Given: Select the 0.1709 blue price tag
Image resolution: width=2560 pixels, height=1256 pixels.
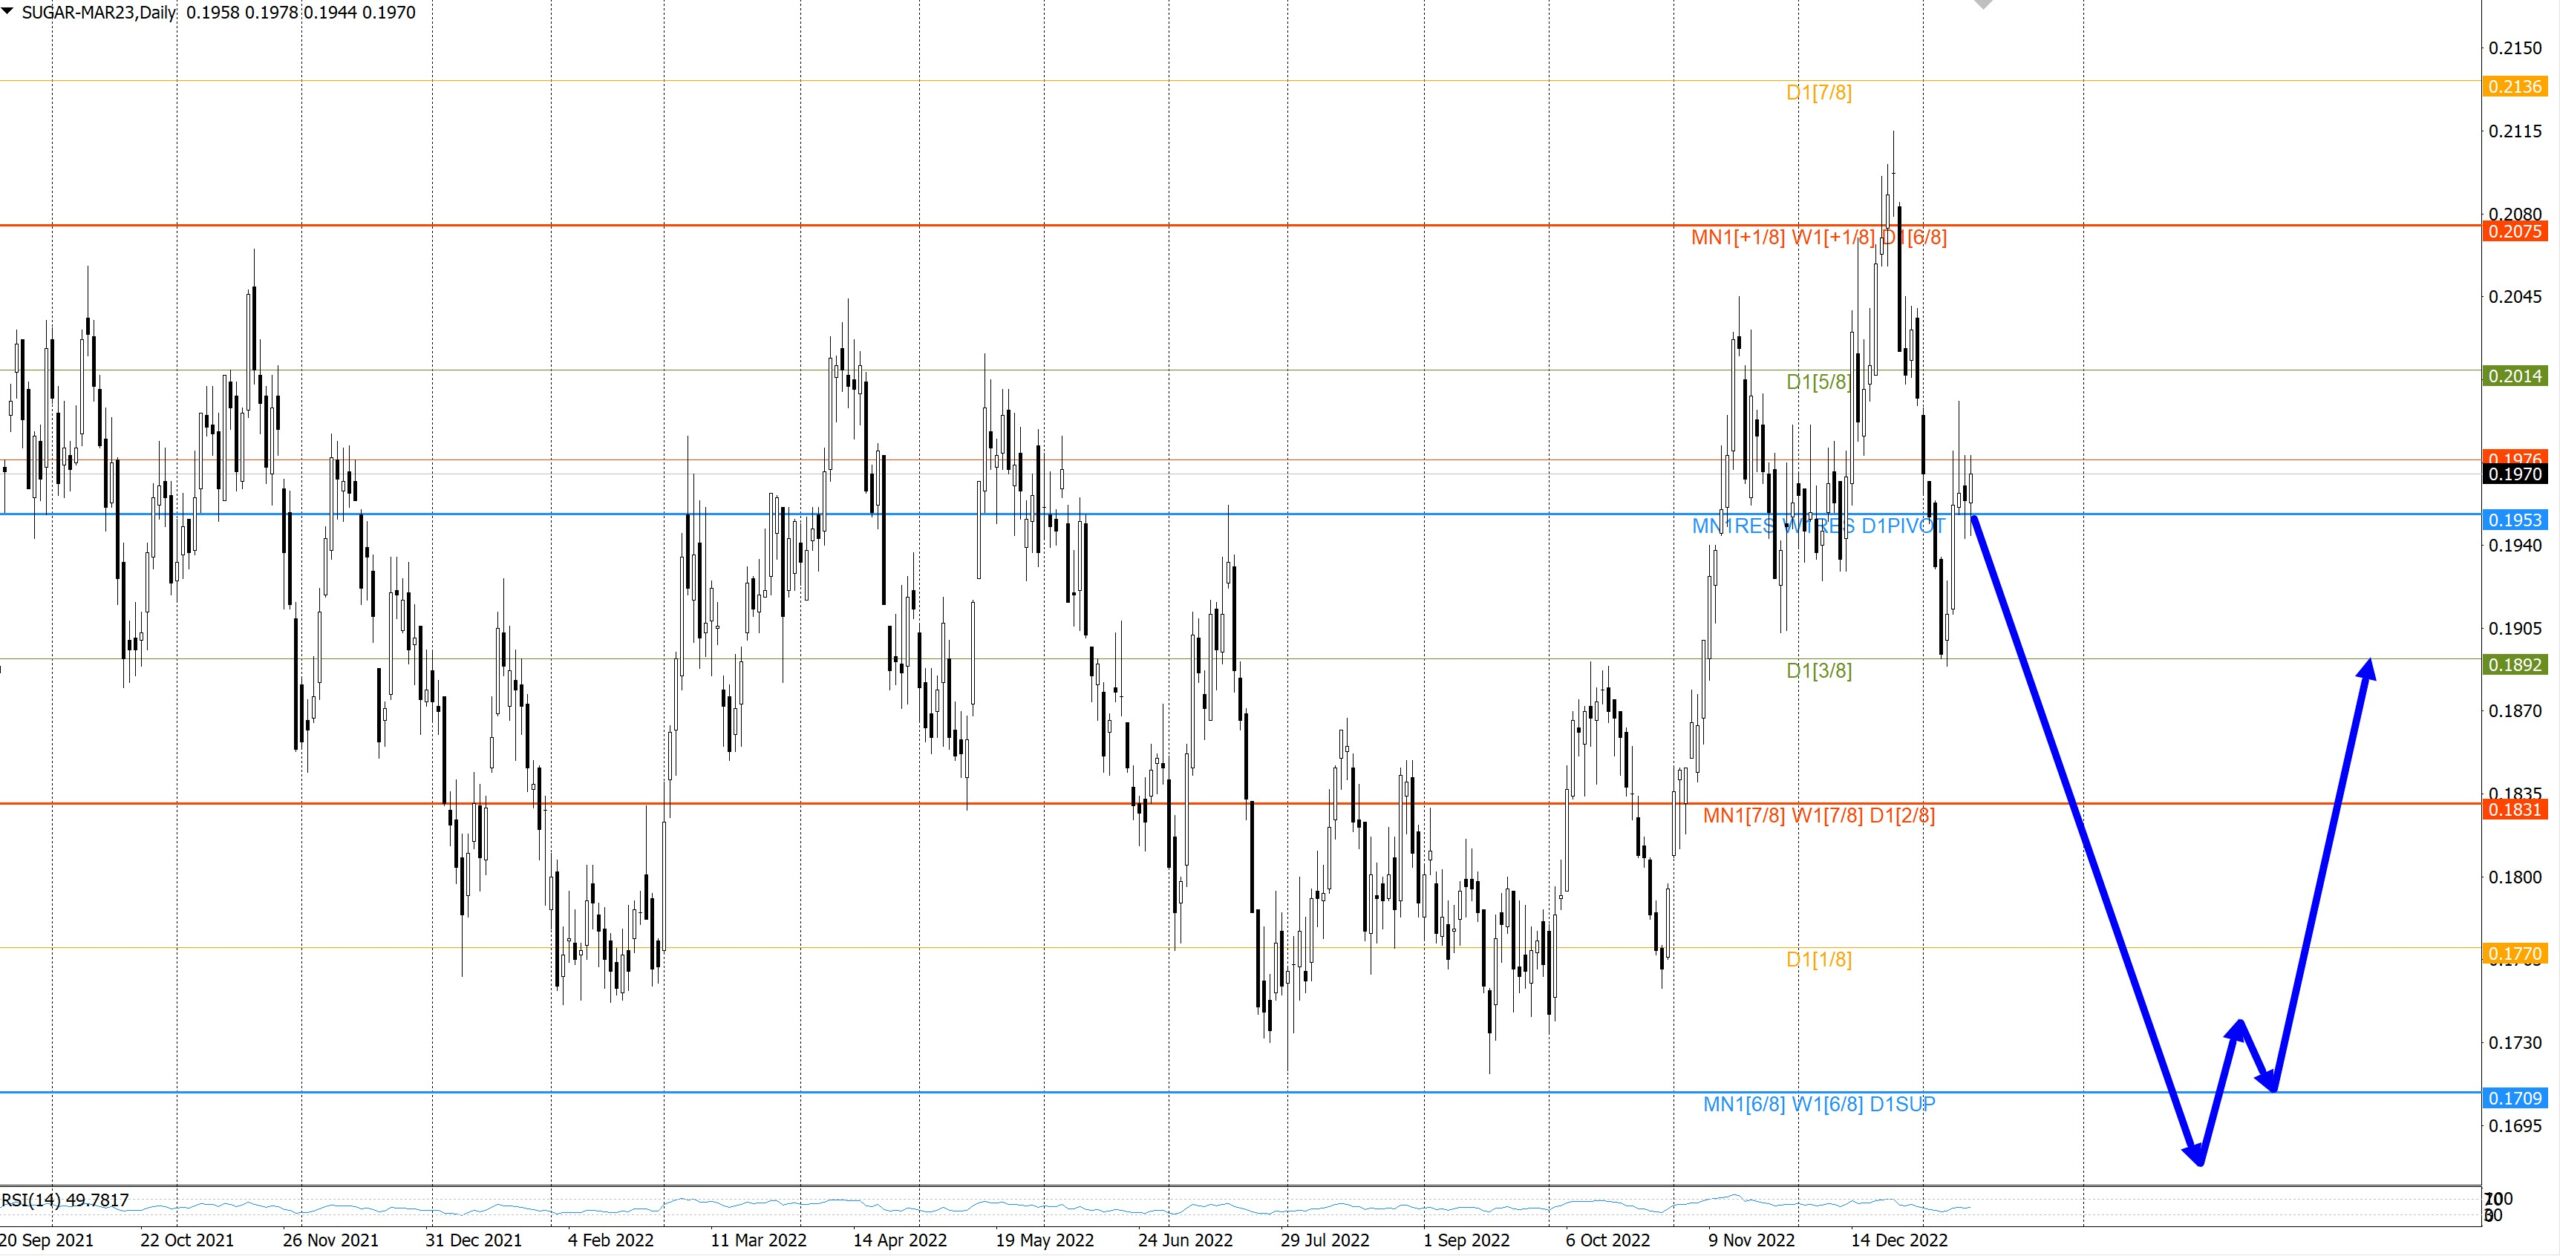Looking at the screenshot, I should click(x=2514, y=1098).
